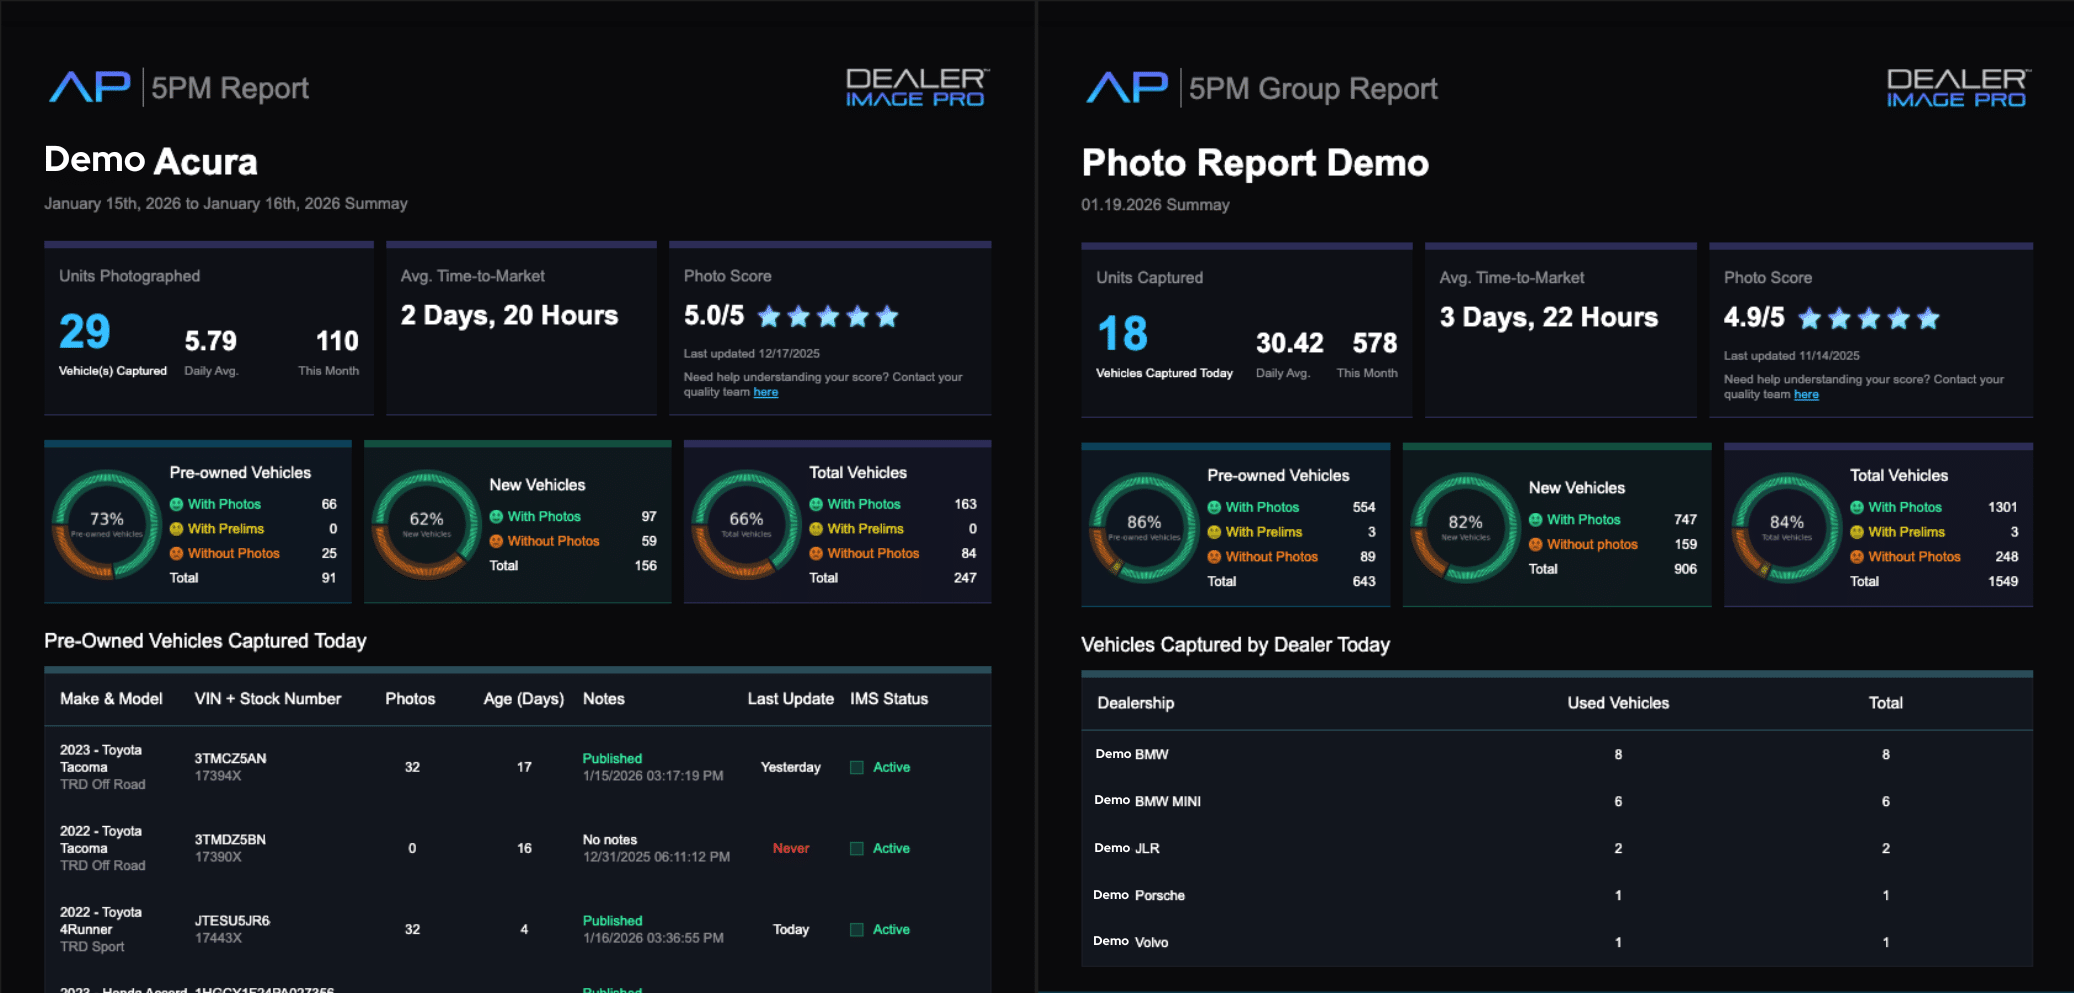Sort by Age (Days) column header
This screenshot has height=993, width=2074.
tap(523, 699)
